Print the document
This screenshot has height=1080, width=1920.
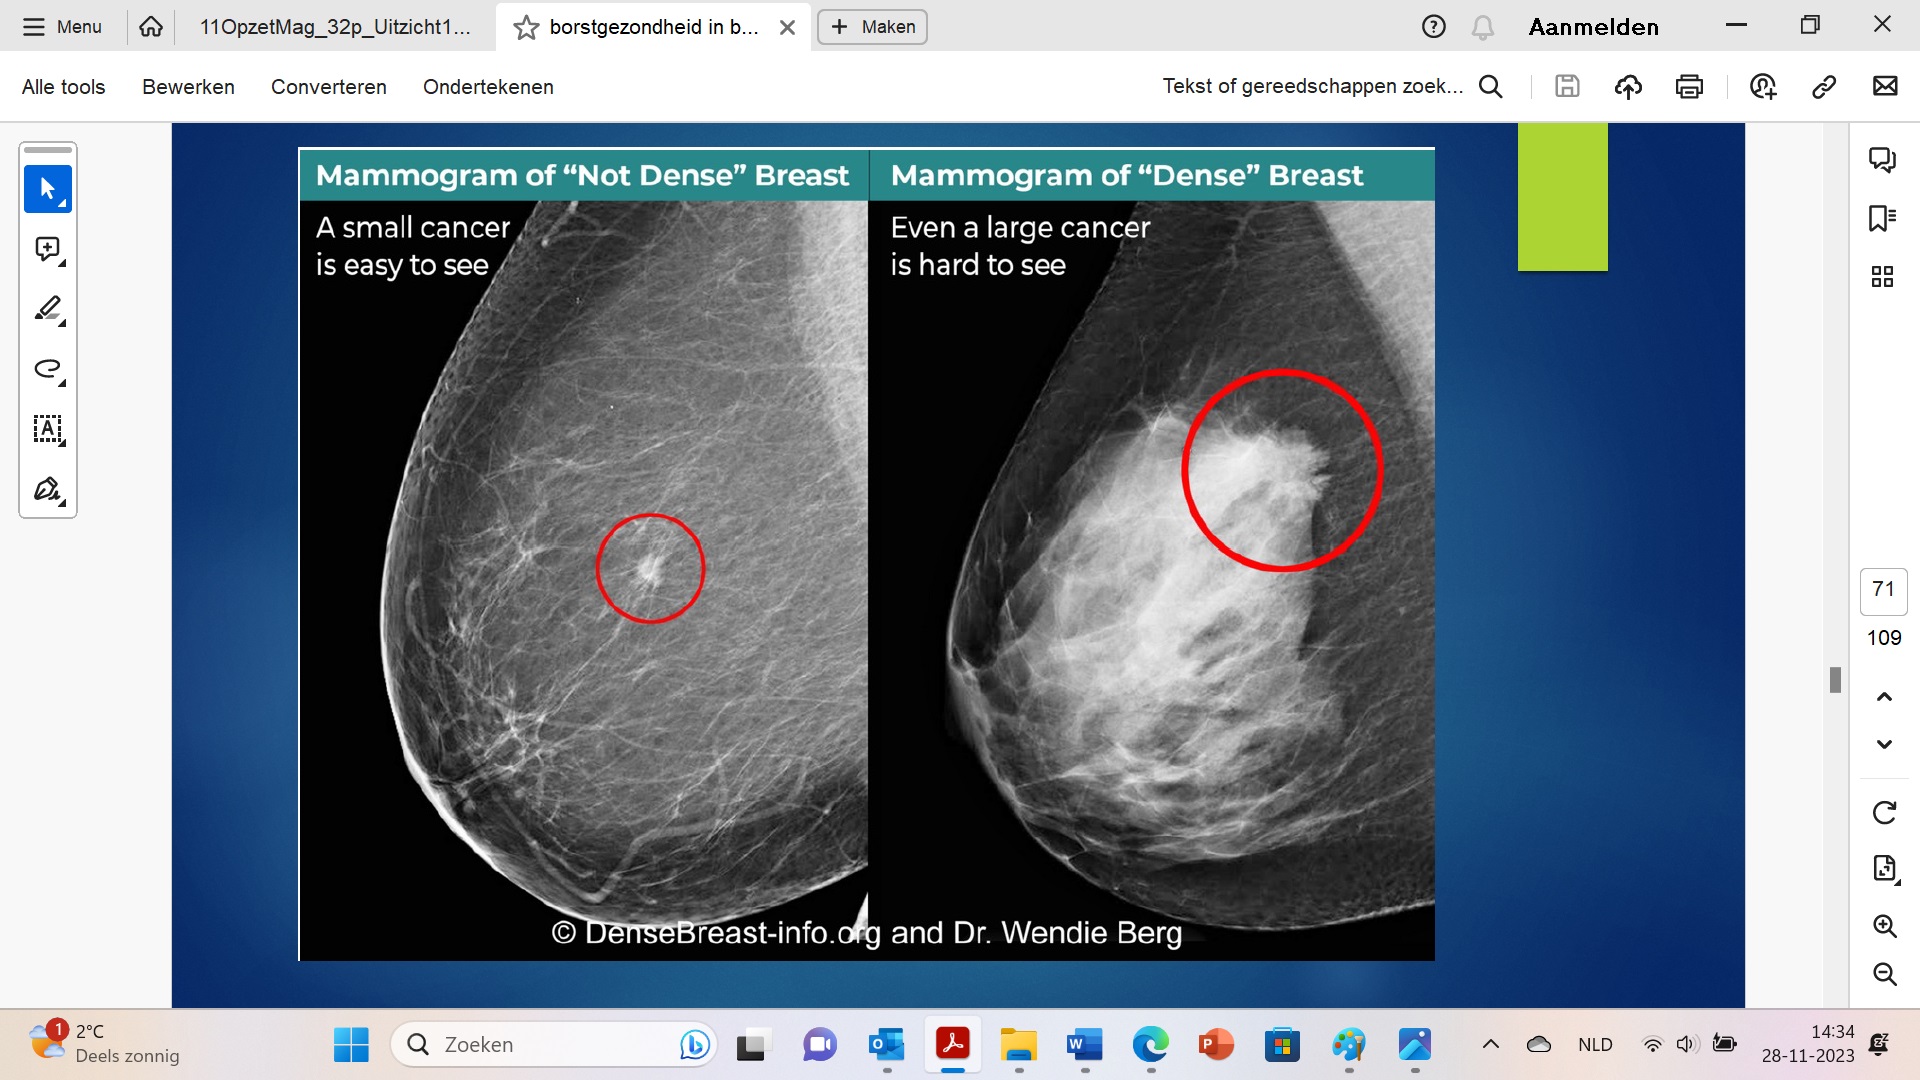(x=1689, y=87)
